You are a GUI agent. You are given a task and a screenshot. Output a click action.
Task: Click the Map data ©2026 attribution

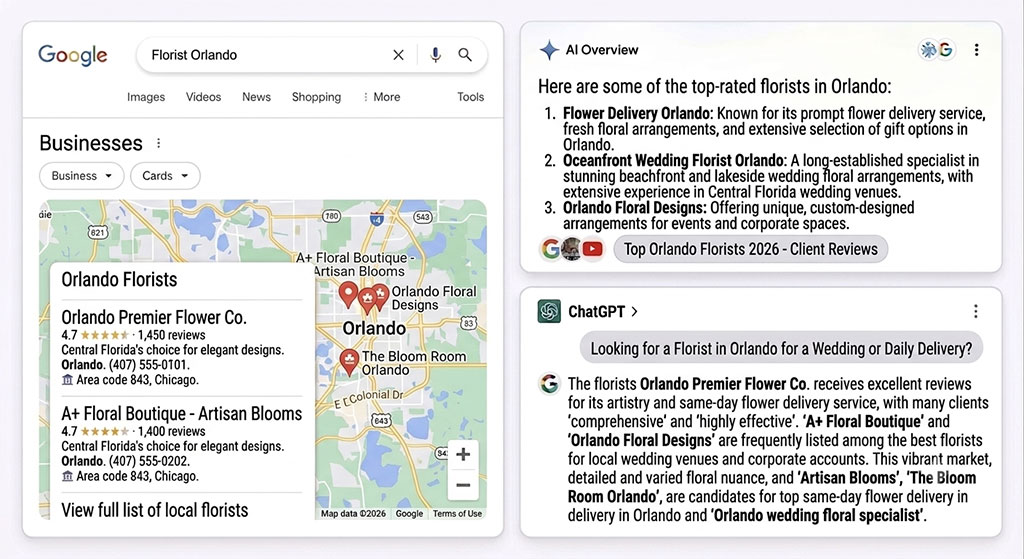tap(353, 513)
